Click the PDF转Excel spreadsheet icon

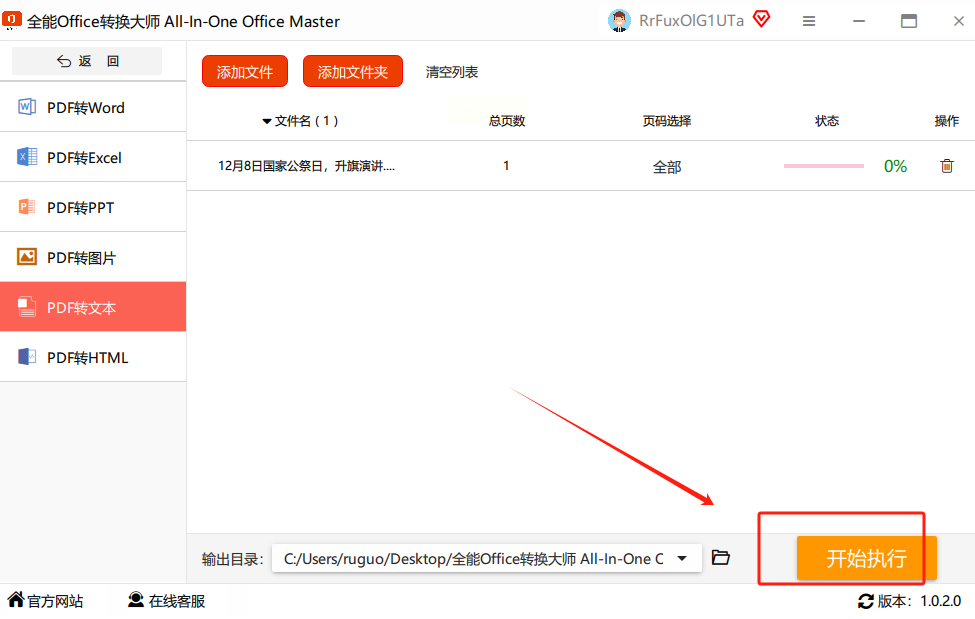(27, 157)
